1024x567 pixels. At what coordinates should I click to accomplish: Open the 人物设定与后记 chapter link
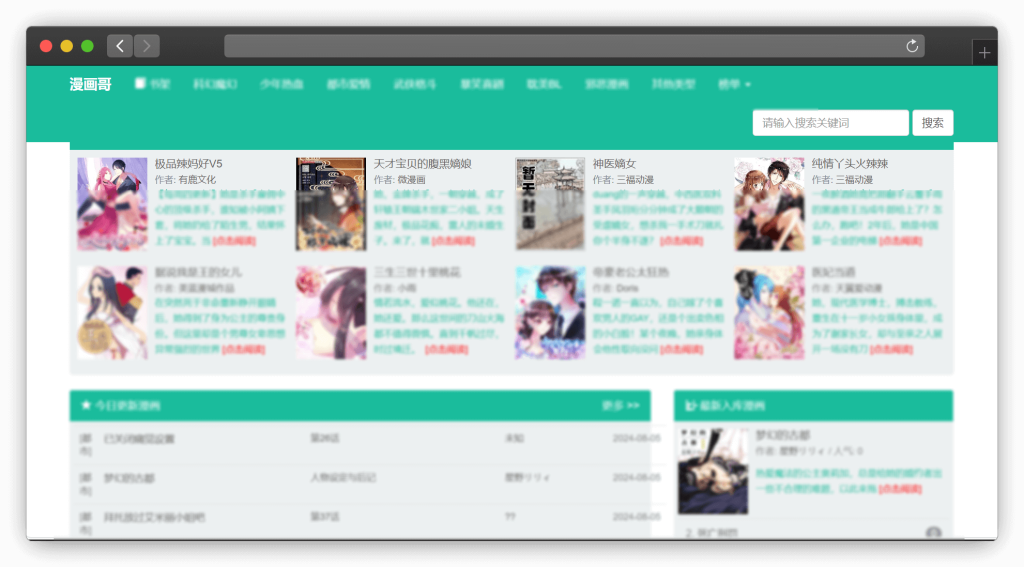tap(343, 478)
